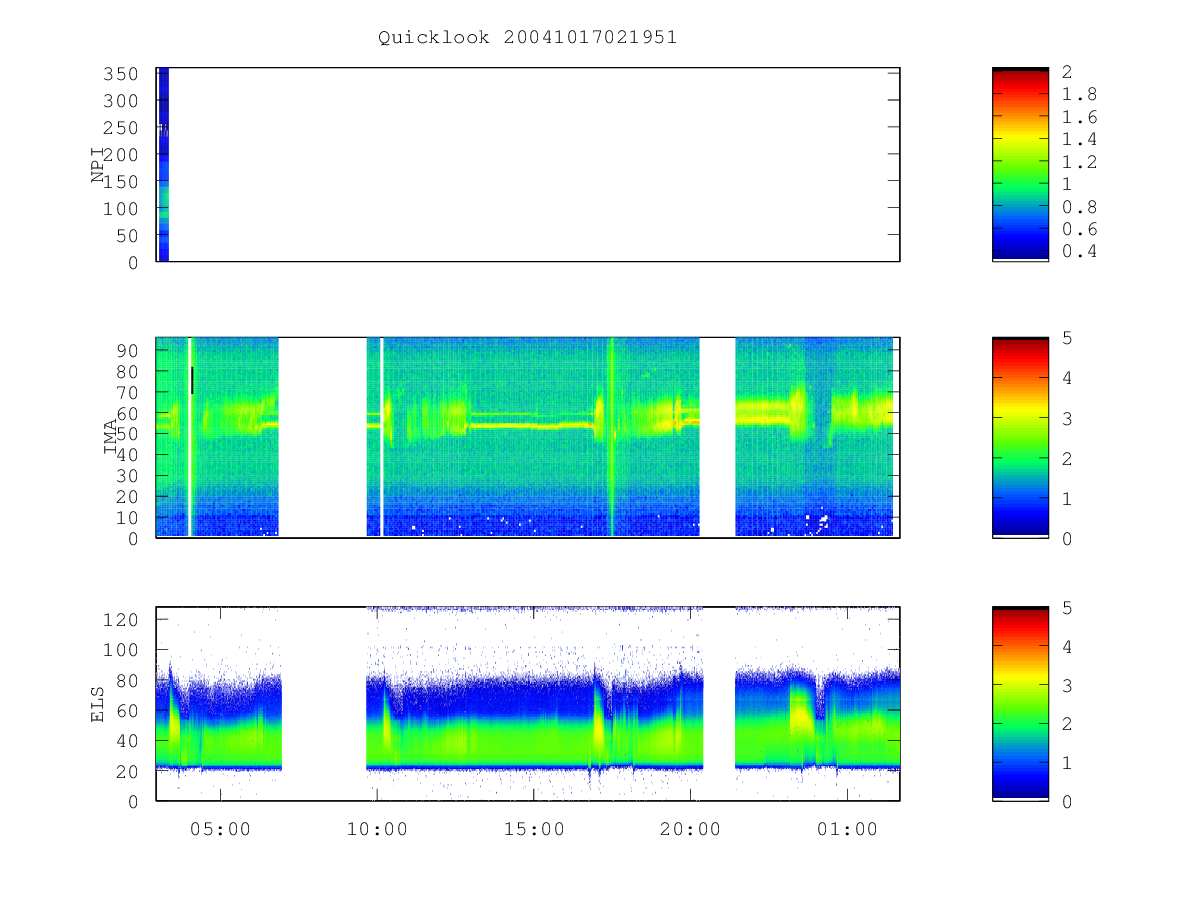Image resolution: width=1200 pixels, height=900 pixels.
Task: Click the 70 tick on IMA axis
Action: pyautogui.click(x=127, y=392)
